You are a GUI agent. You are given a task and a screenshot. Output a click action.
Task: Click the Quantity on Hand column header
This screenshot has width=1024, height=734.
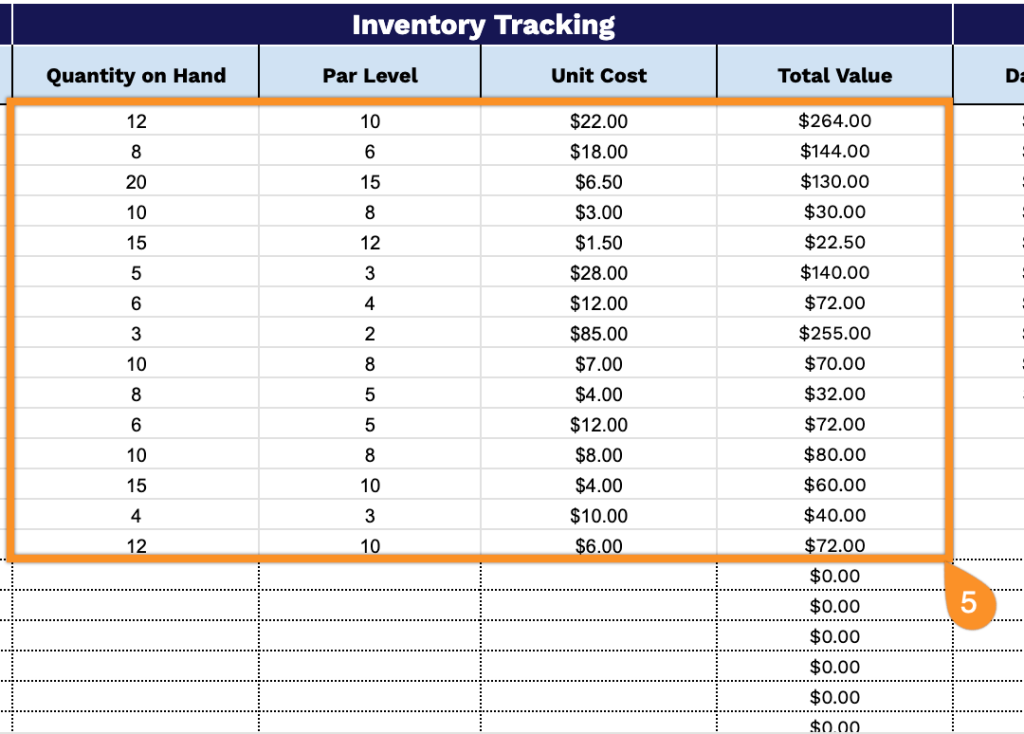pos(136,76)
